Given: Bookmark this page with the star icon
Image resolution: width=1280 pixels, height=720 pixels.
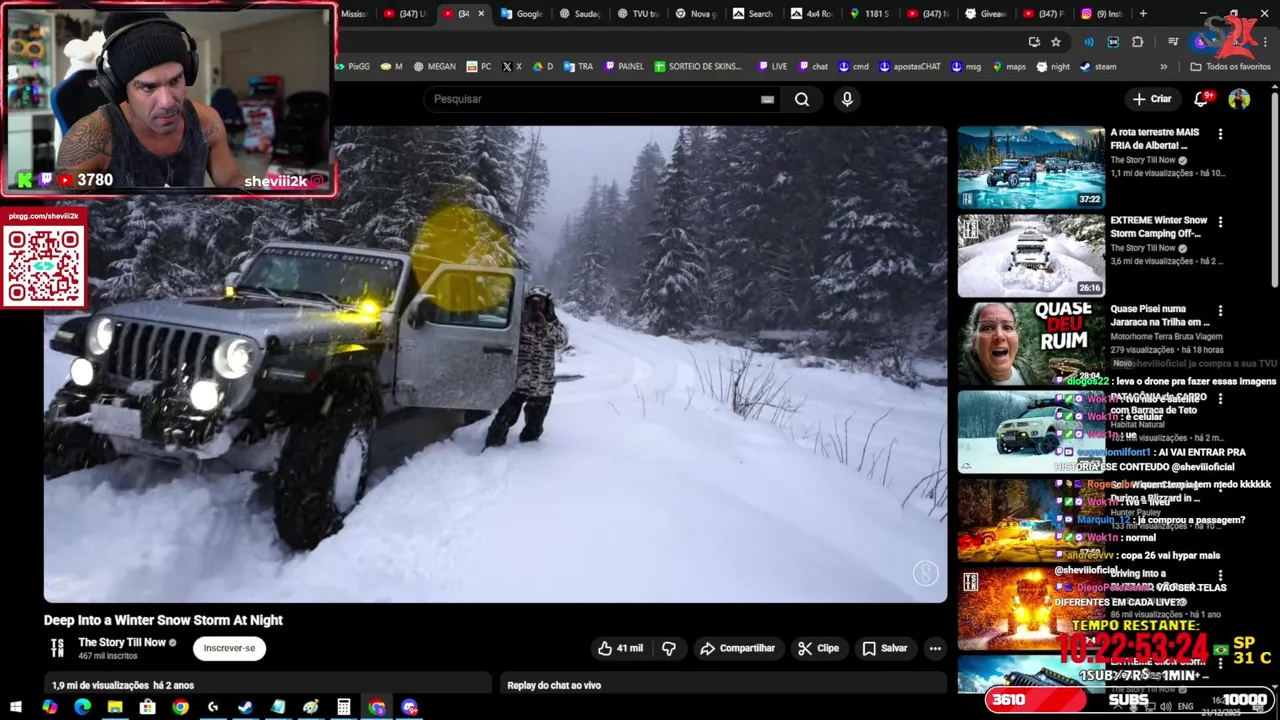Looking at the screenshot, I should (x=1056, y=42).
